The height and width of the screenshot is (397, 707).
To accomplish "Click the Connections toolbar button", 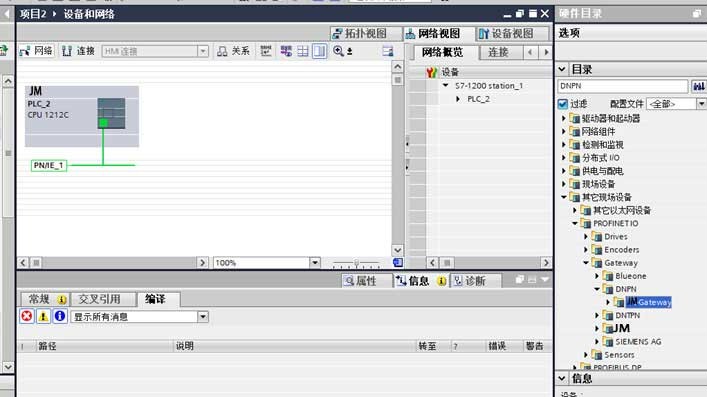I will [78, 51].
